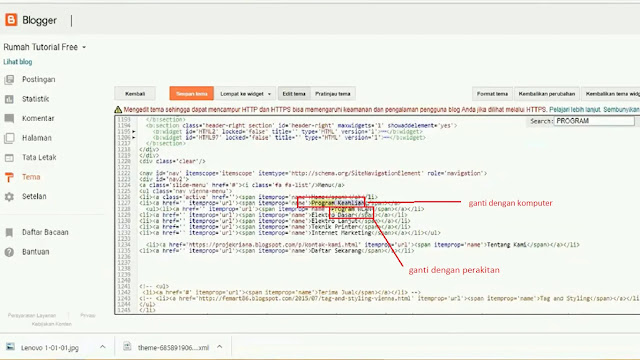Viewport: 640px width, 360px height.
Task: Open options chevron for Lenovo 1-01-01.jpg download
Action: click(102, 347)
